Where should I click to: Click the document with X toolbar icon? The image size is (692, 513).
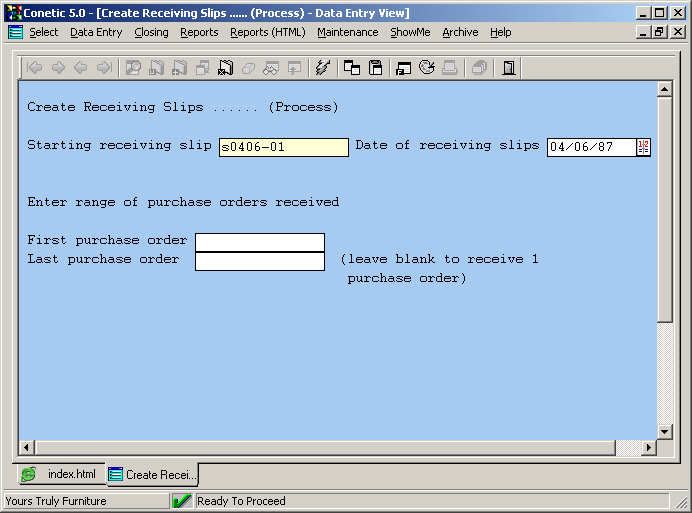225,68
